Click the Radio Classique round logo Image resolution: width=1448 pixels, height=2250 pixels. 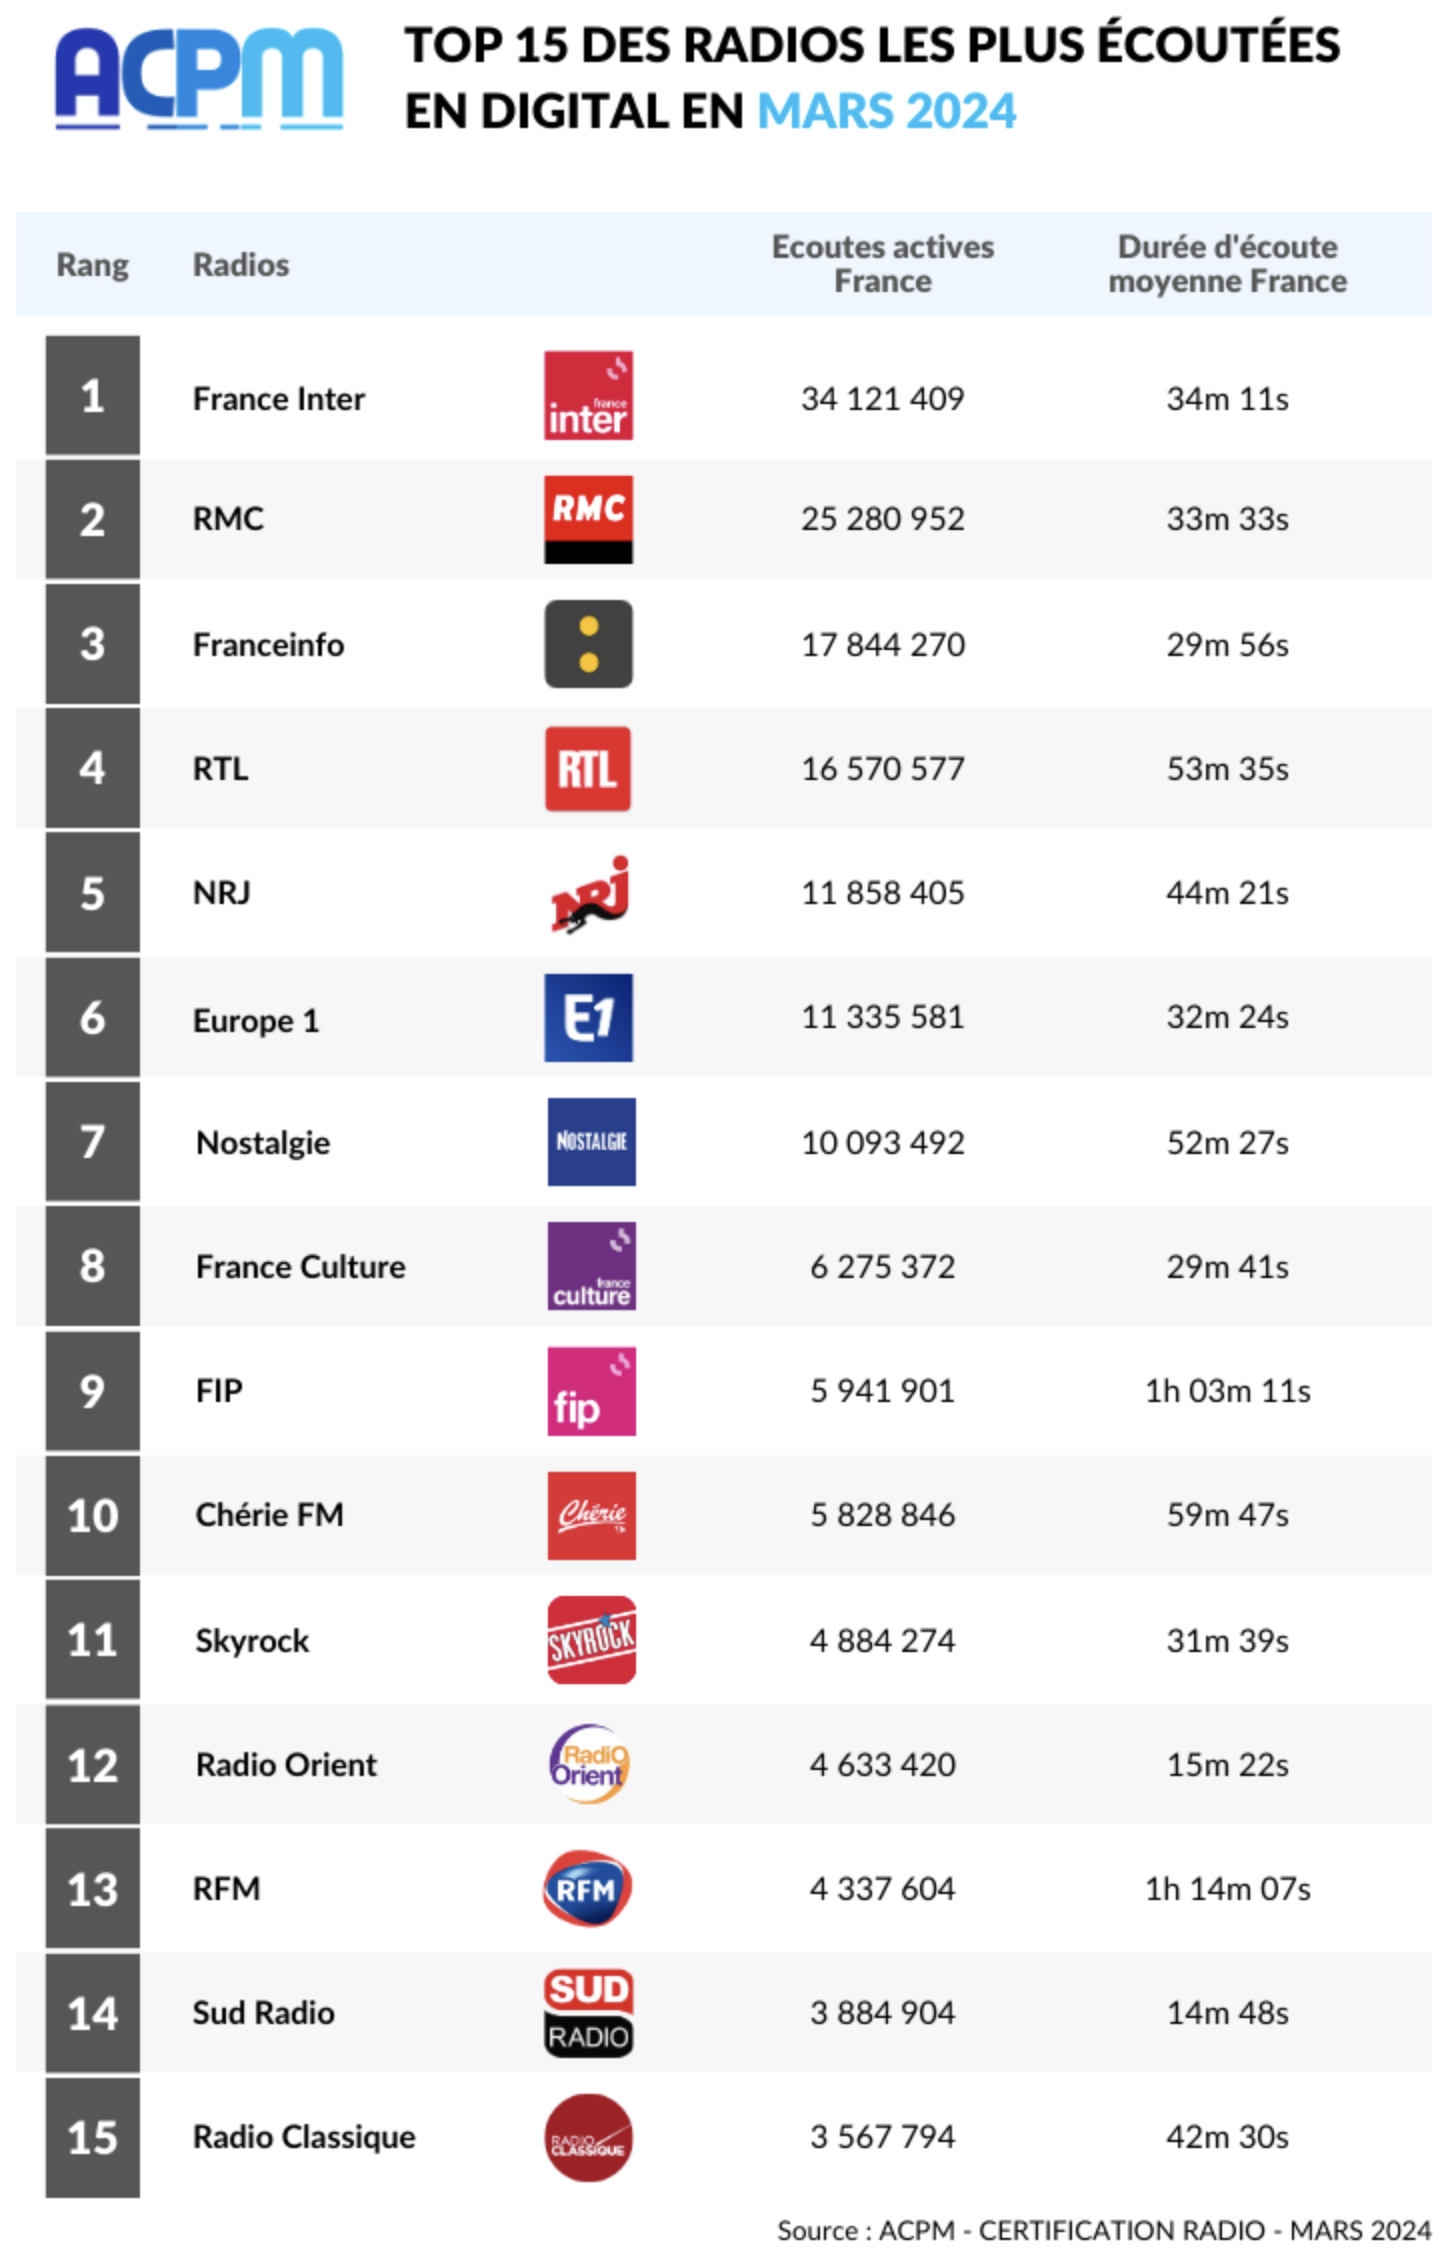point(588,2137)
